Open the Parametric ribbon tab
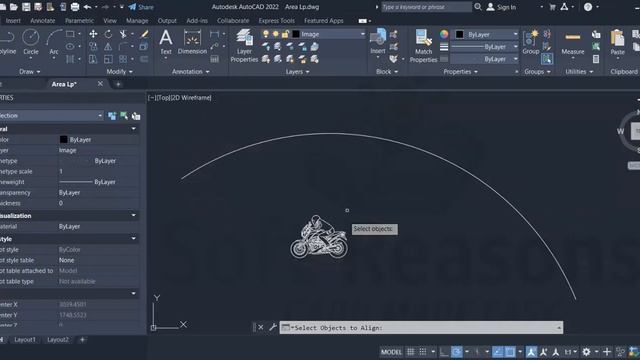The height and width of the screenshot is (360, 640). (79, 20)
